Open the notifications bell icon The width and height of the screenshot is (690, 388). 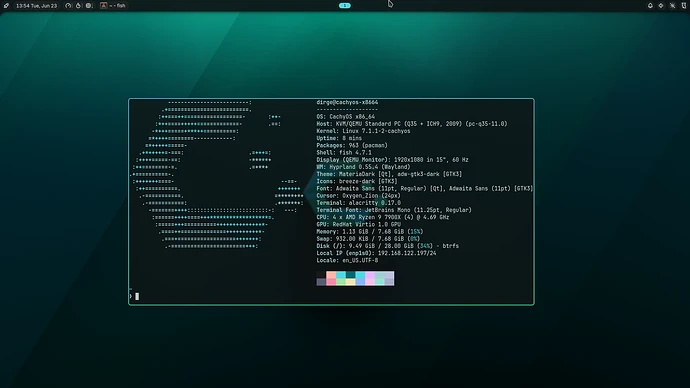pyautogui.click(x=650, y=6)
